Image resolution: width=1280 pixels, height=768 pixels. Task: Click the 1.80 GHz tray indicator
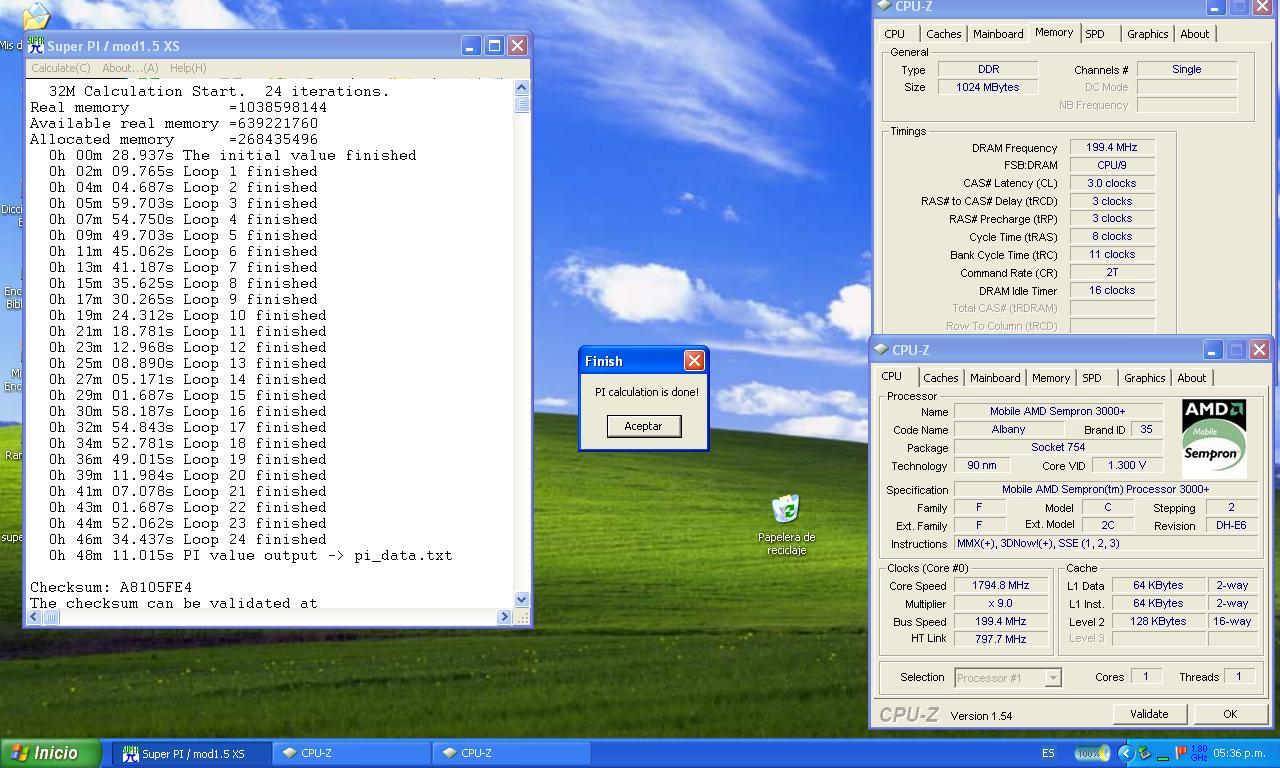pos(1199,753)
